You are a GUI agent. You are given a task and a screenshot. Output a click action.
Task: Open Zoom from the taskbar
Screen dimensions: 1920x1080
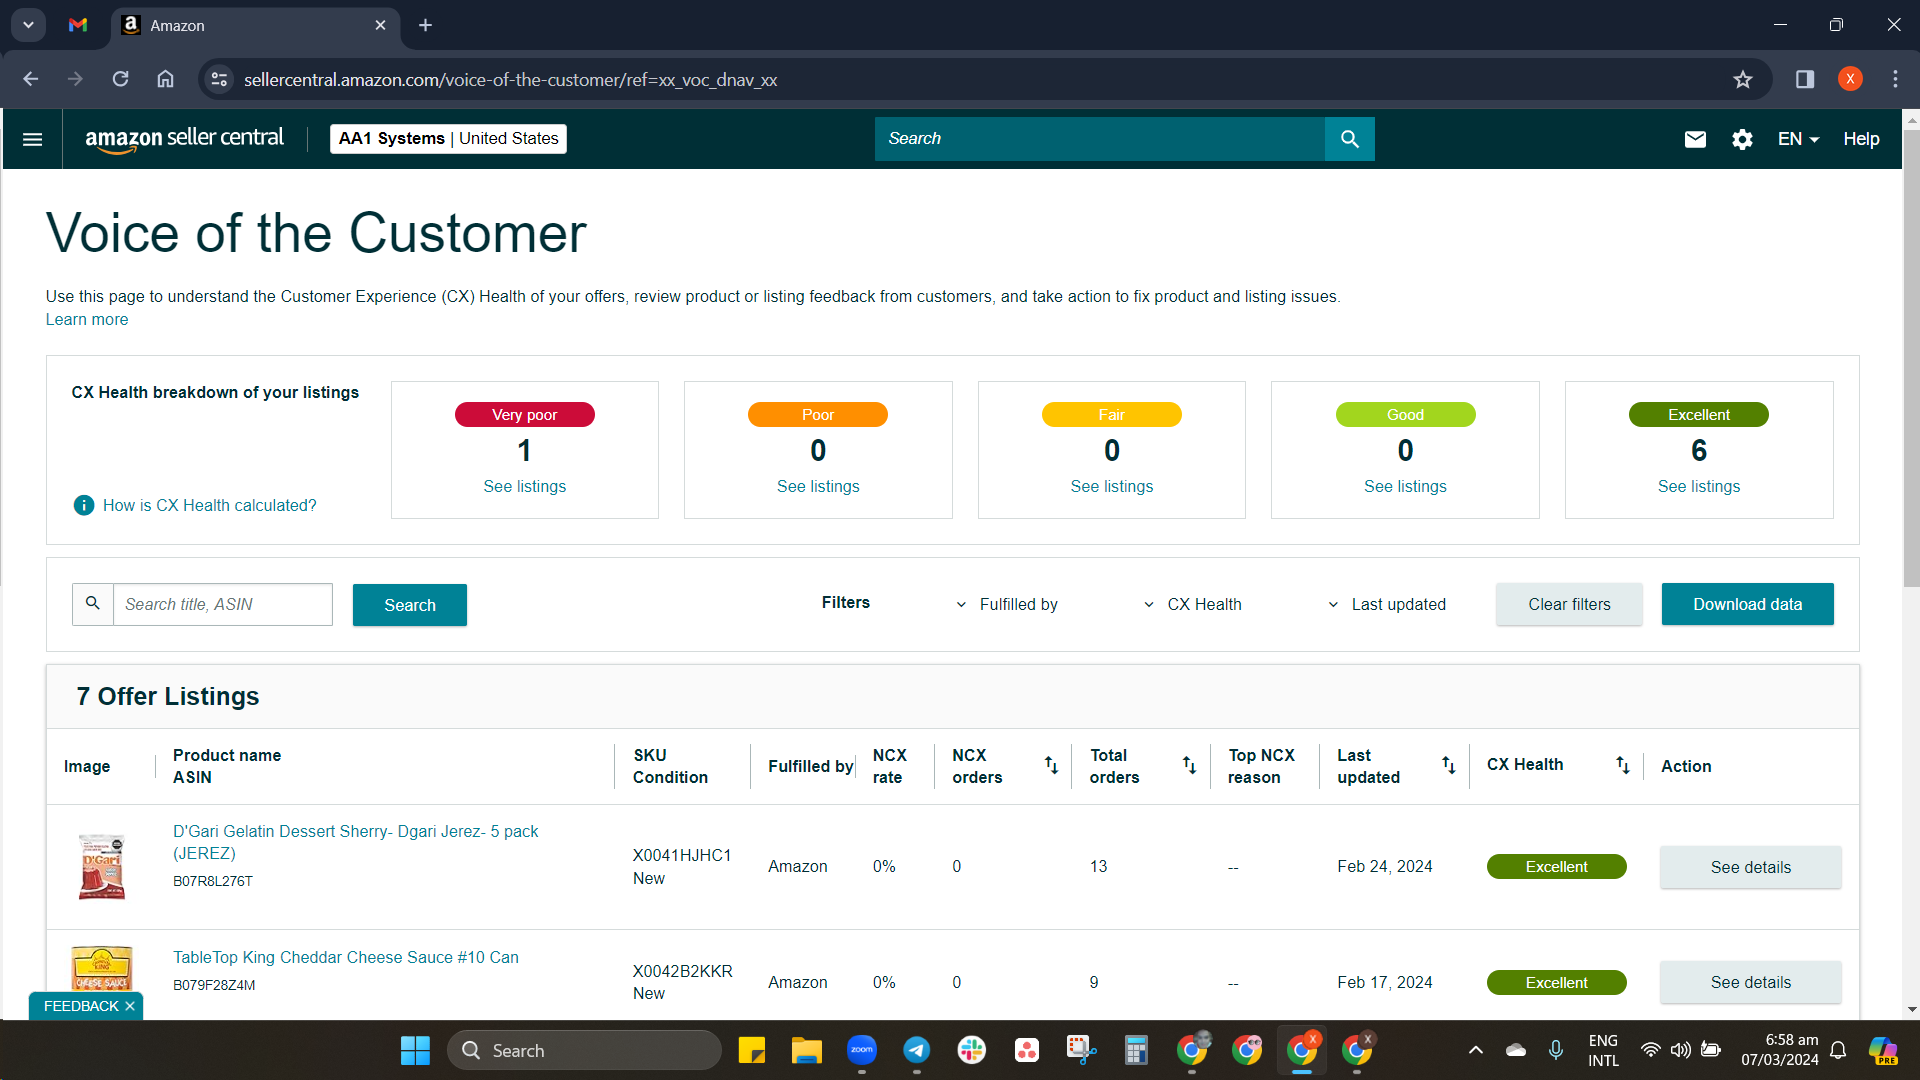[862, 1051]
